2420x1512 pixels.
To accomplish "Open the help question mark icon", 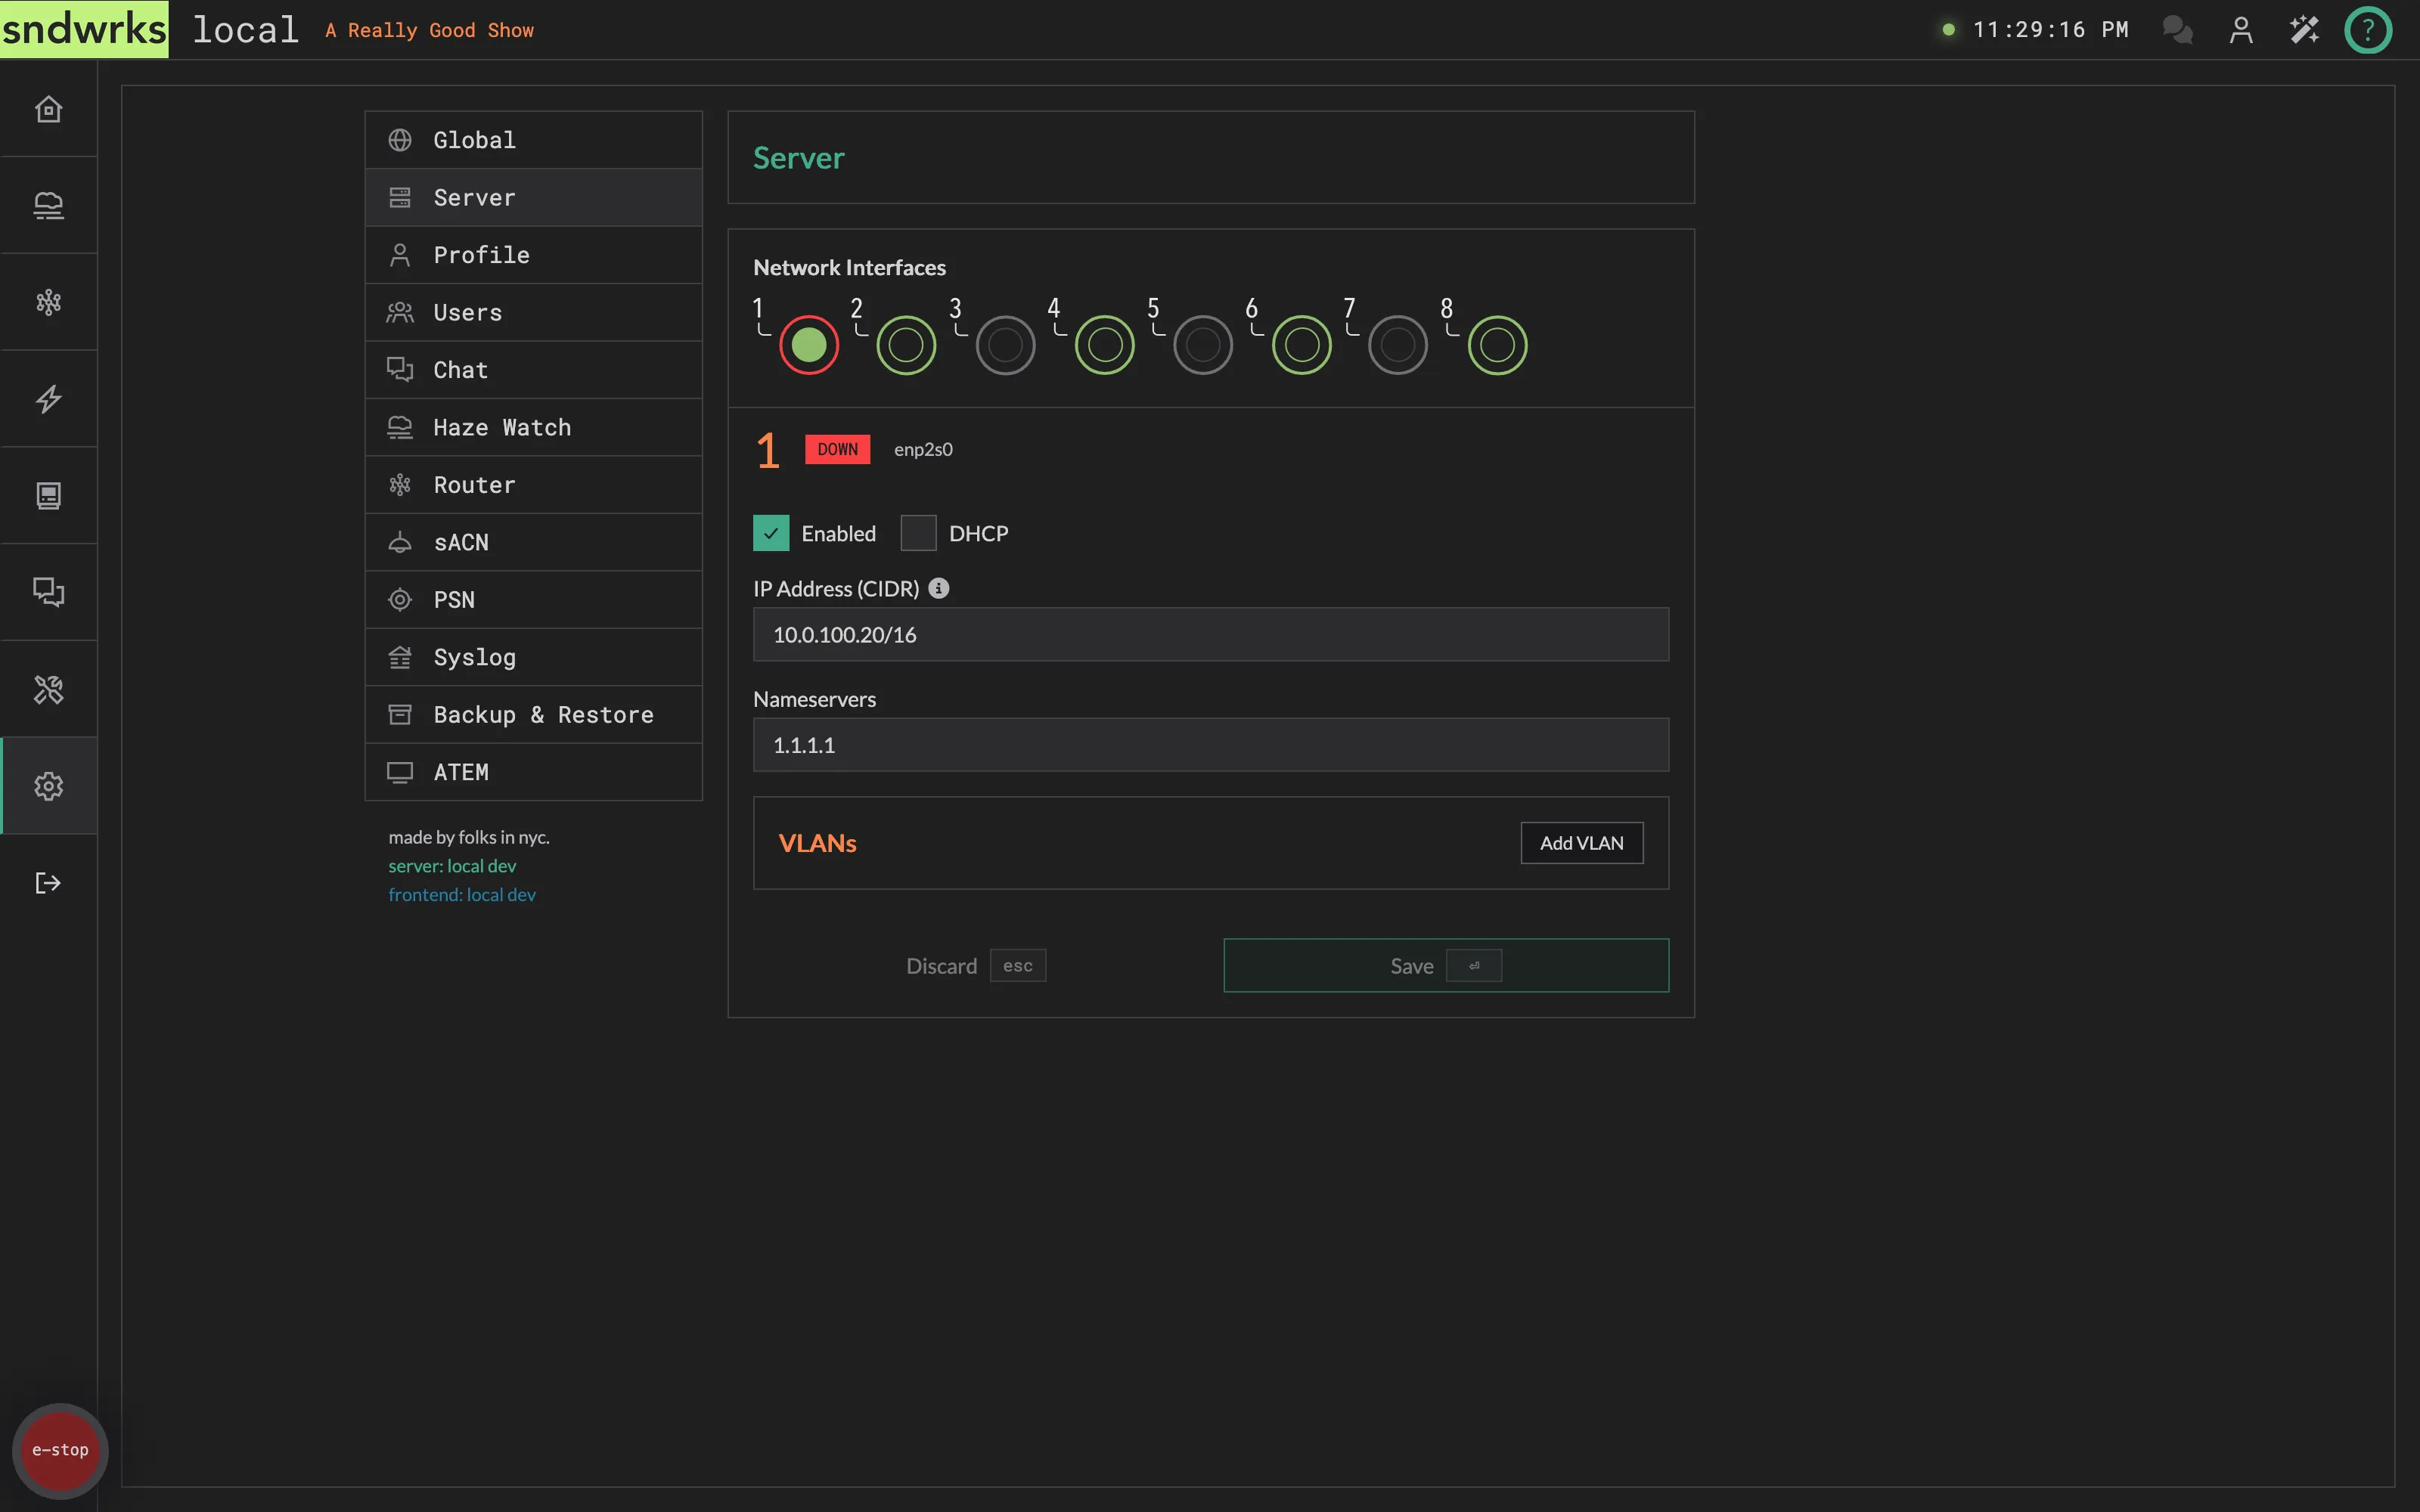I will coord(2367,30).
